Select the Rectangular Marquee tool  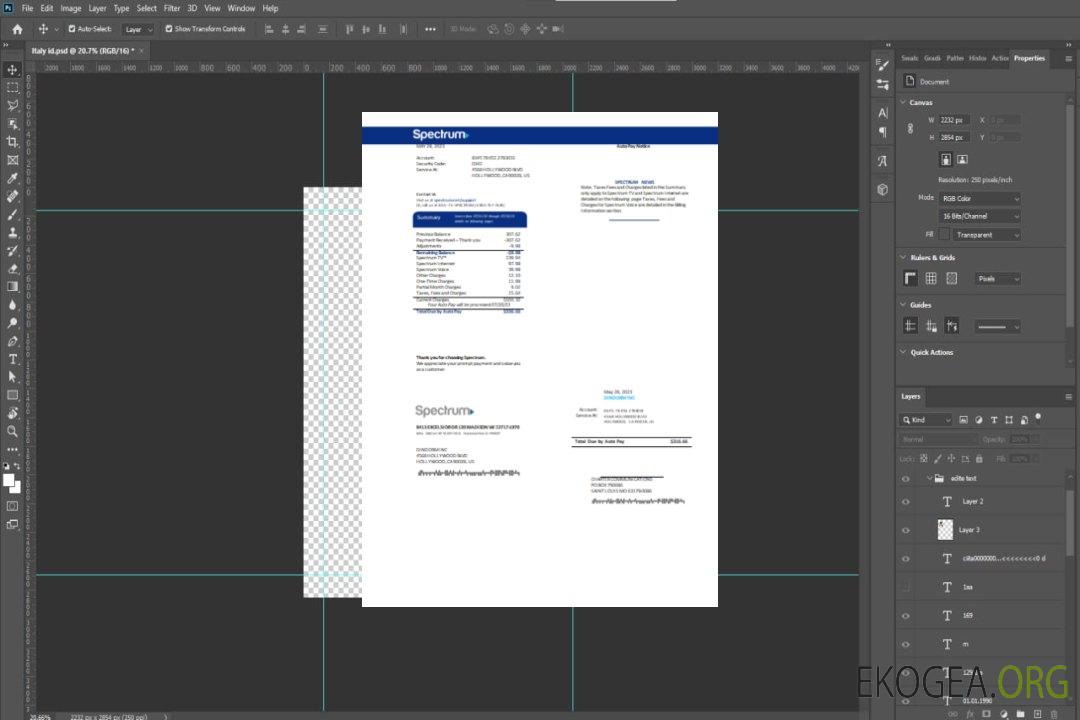click(x=12, y=88)
